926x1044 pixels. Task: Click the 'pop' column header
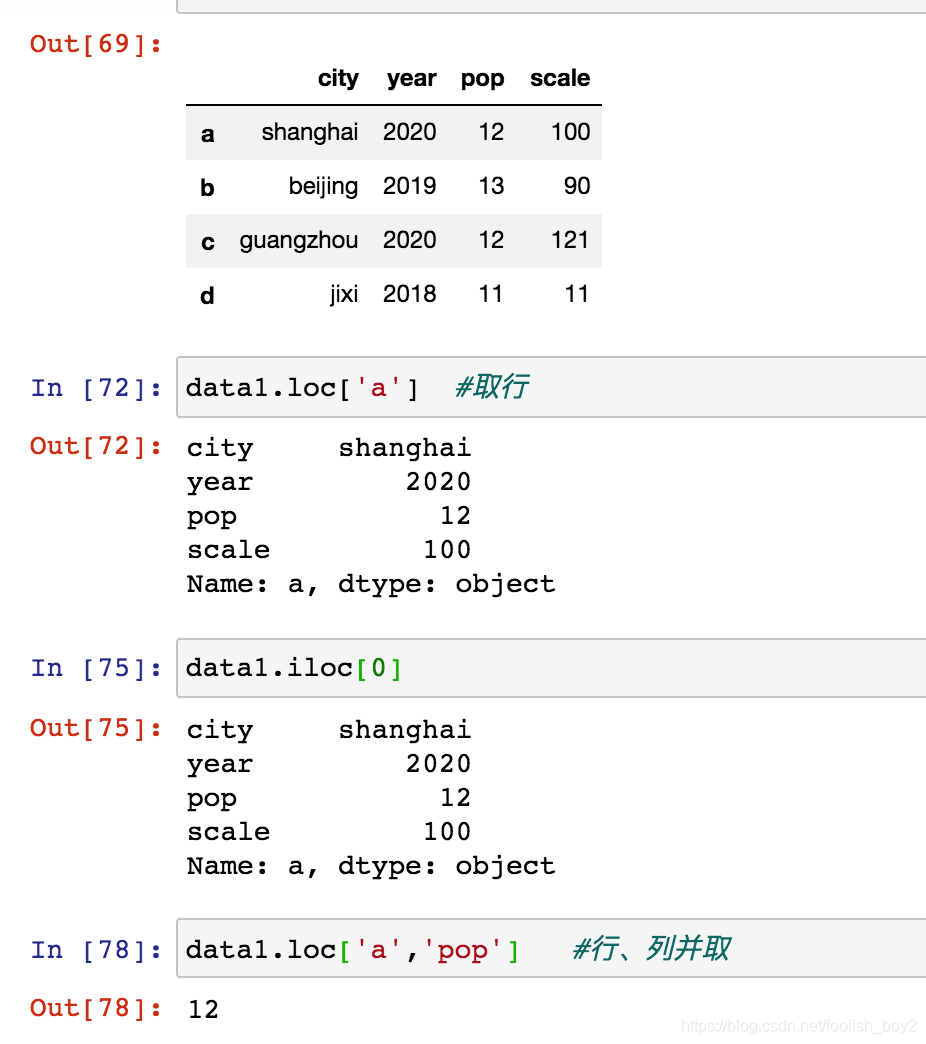[x=483, y=79]
